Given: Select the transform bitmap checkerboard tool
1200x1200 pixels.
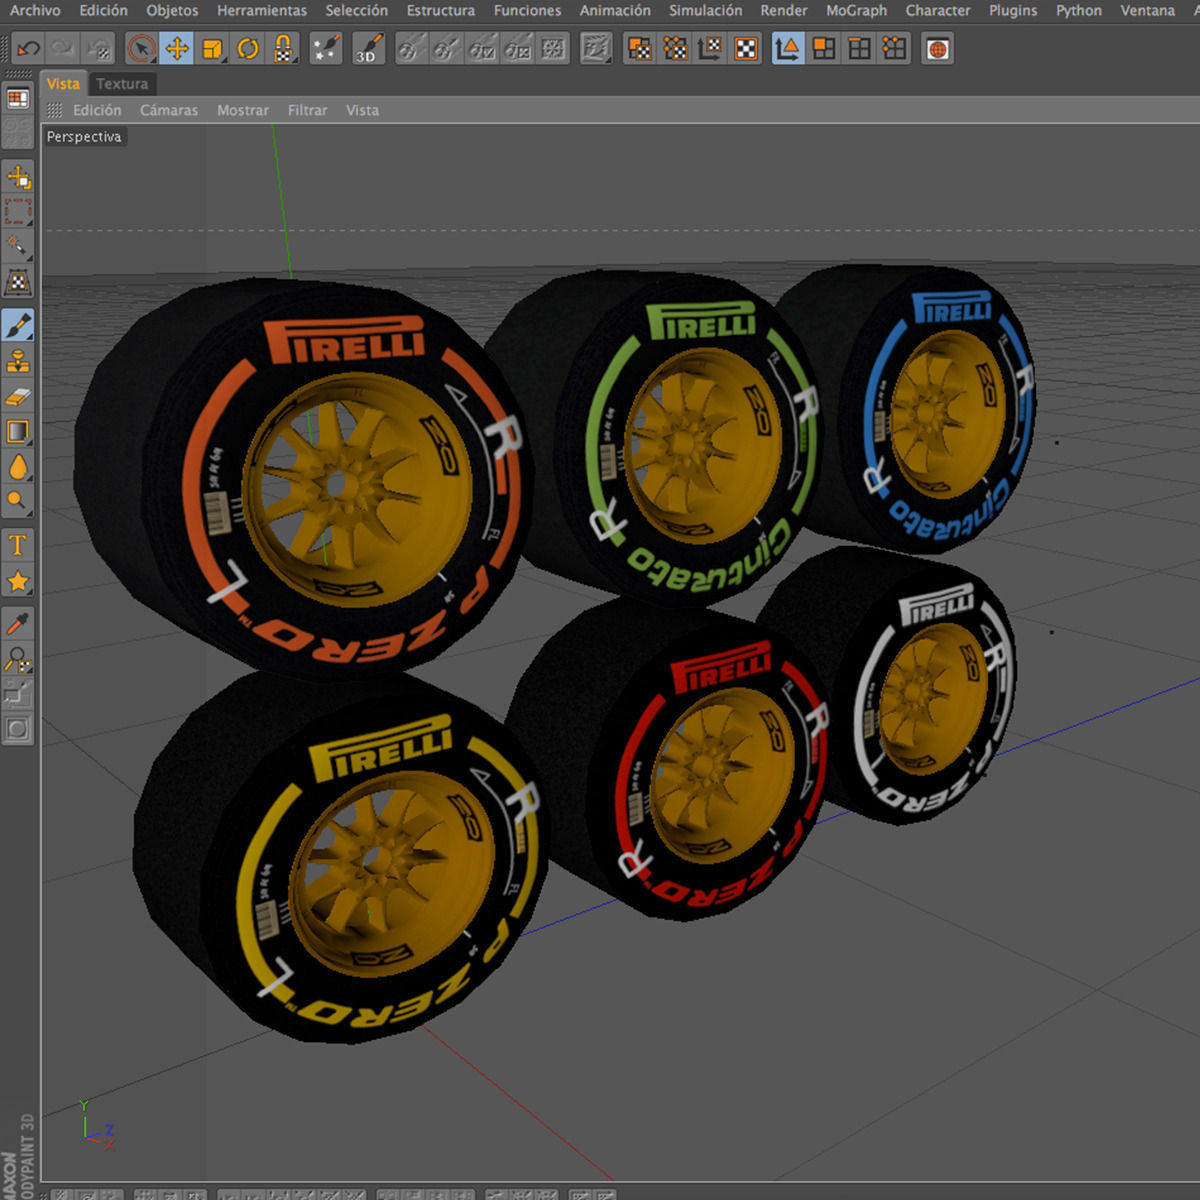Looking at the screenshot, I should pyautogui.click(x=18, y=282).
